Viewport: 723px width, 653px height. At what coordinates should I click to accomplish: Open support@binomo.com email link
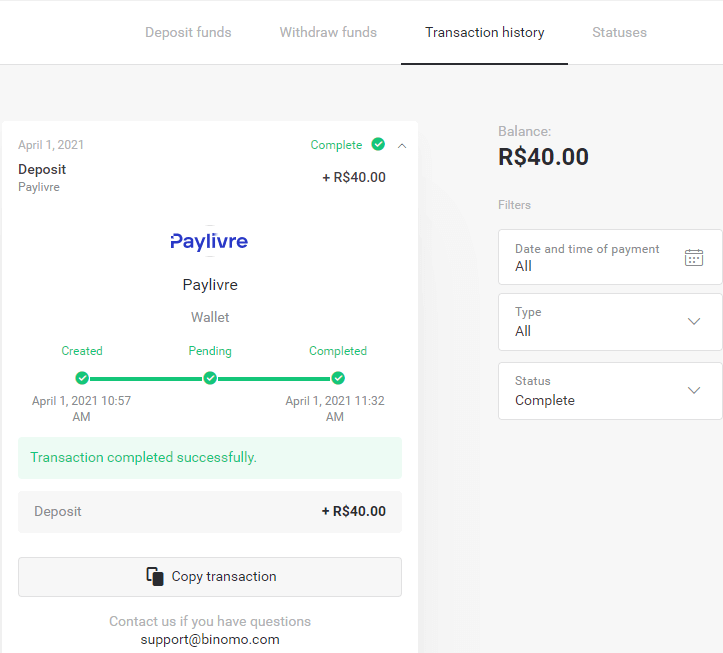[210, 639]
